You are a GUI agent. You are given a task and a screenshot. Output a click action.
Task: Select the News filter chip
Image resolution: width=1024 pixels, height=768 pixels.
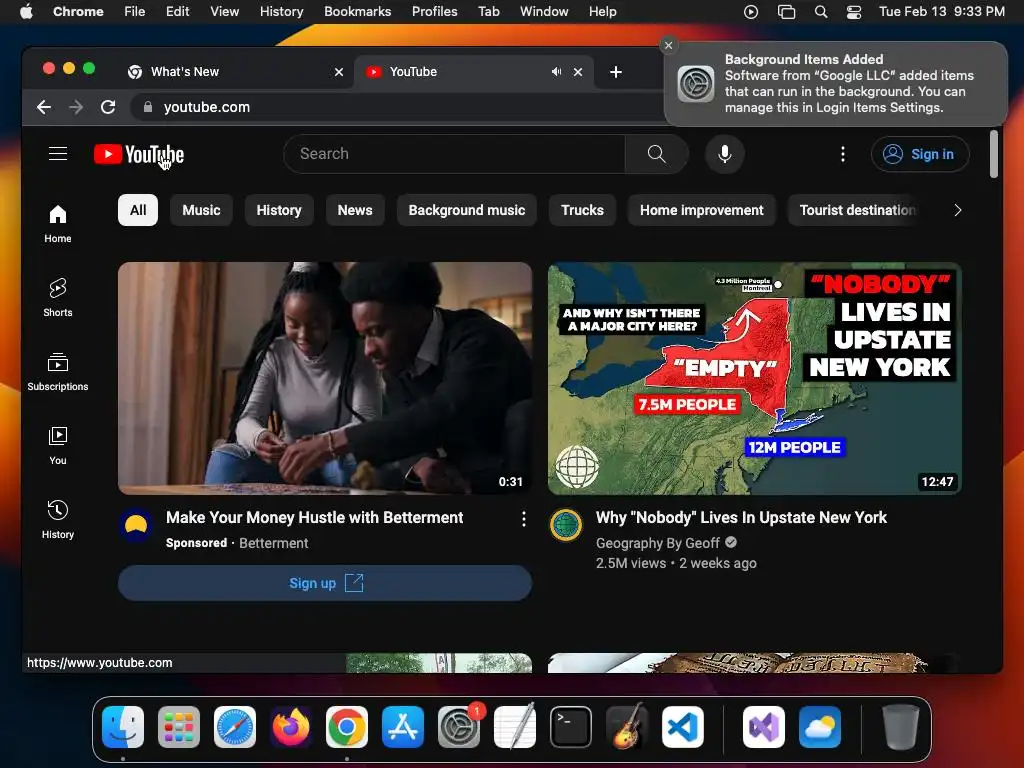click(355, 210)
